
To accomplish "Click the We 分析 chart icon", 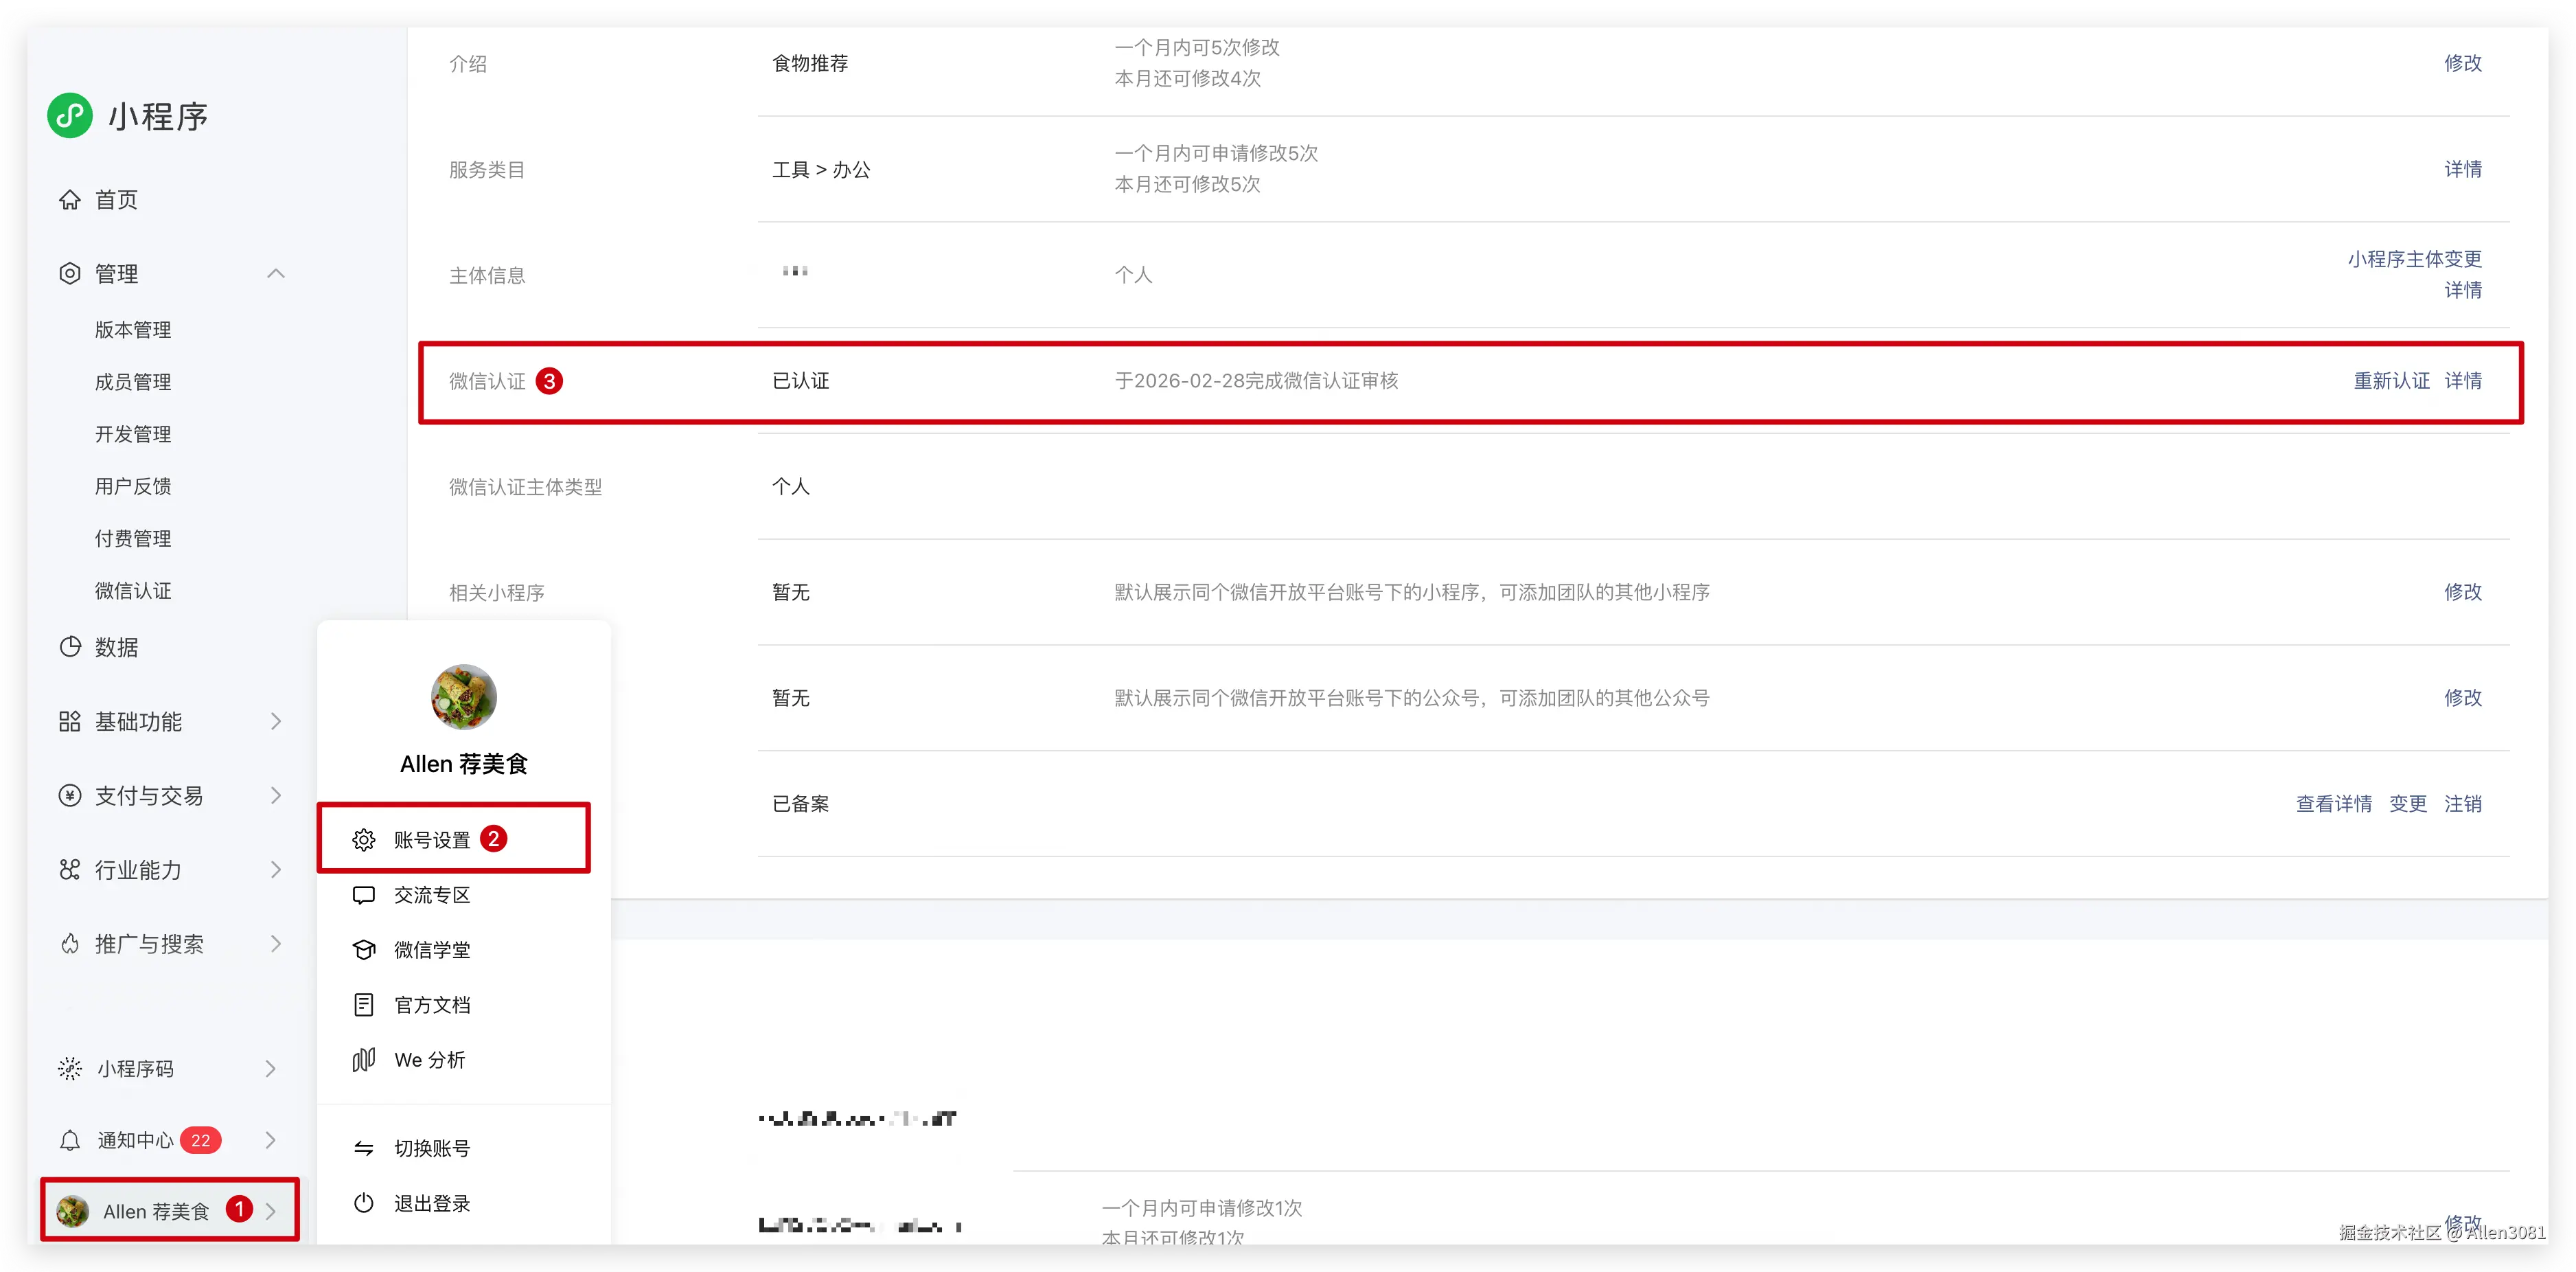I will click(364, 1060).
